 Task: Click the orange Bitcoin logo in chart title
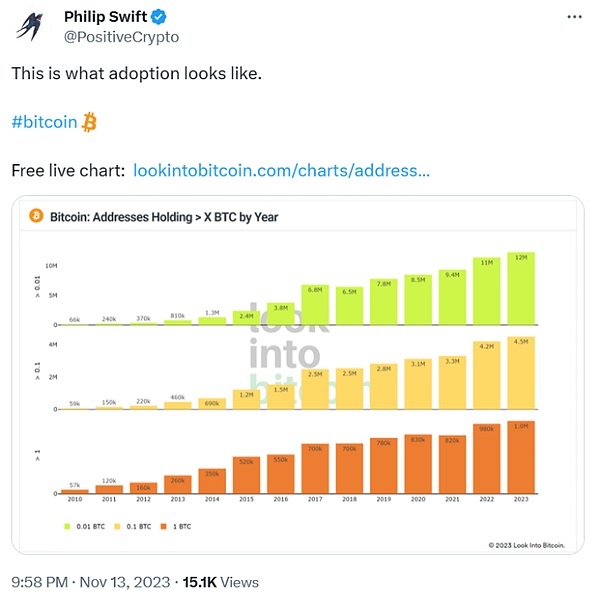(36, 216)
